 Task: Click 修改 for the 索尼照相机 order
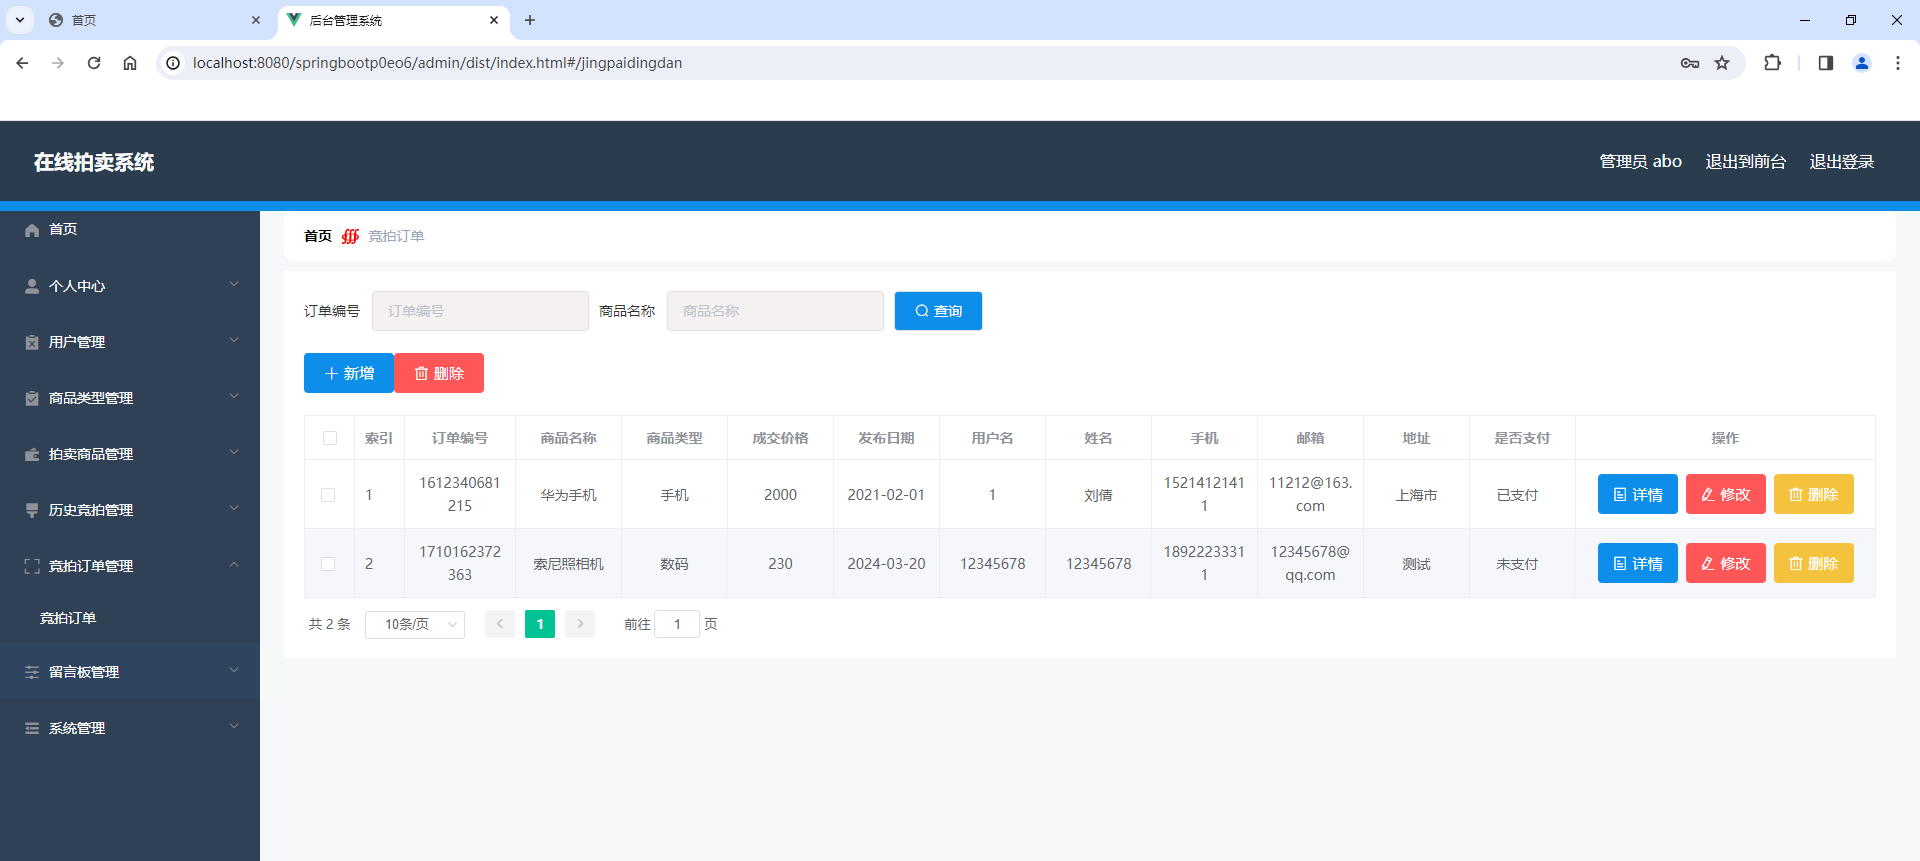[1725, 563]
